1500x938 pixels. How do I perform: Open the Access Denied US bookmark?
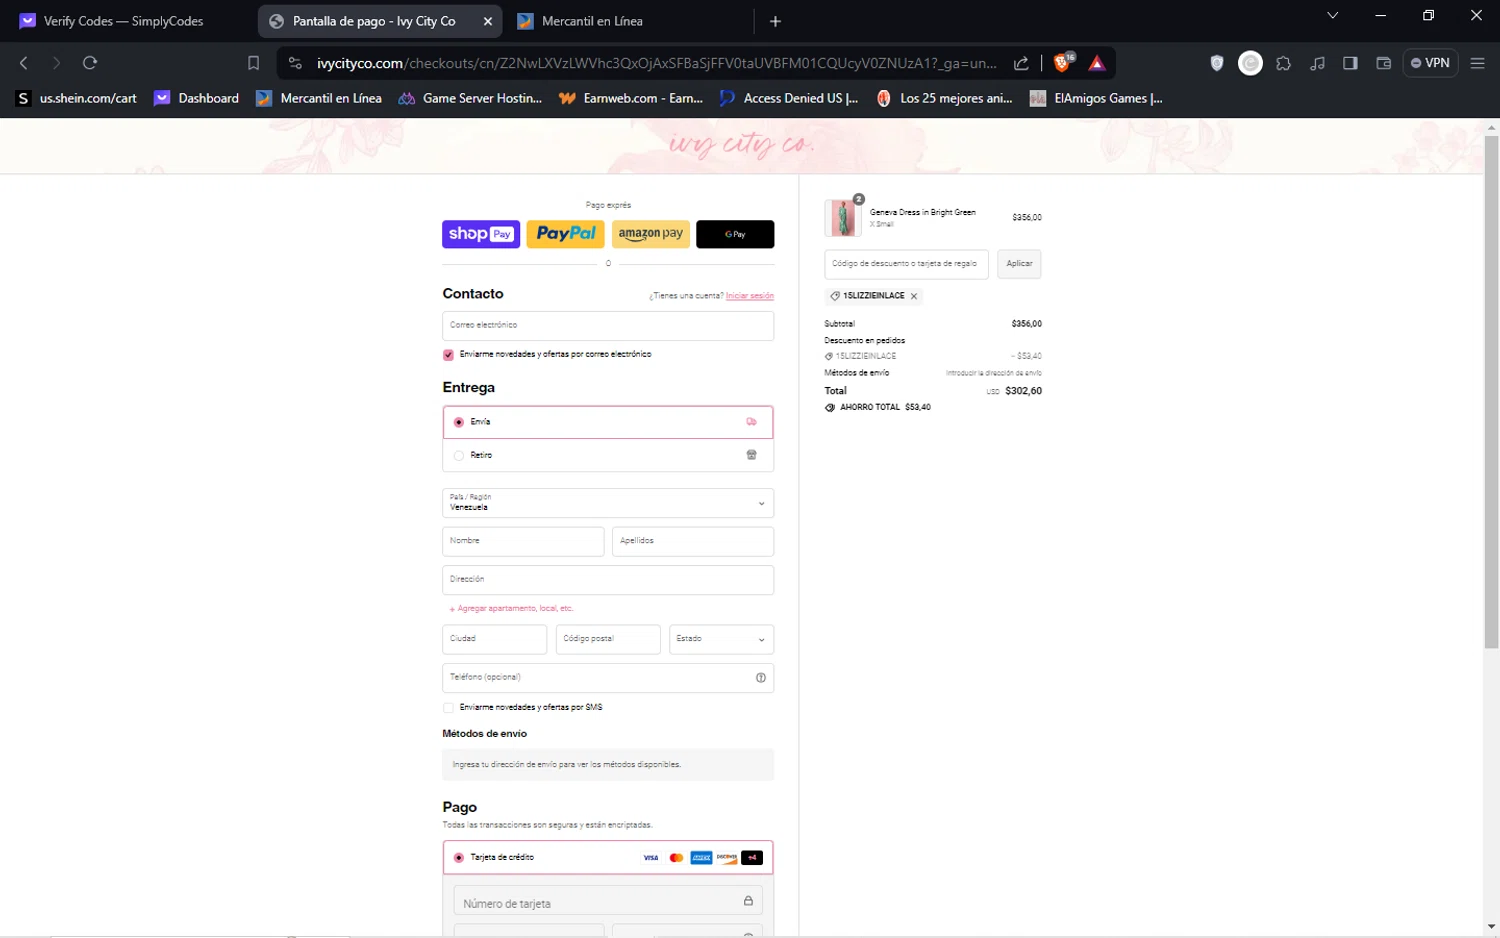789,98
